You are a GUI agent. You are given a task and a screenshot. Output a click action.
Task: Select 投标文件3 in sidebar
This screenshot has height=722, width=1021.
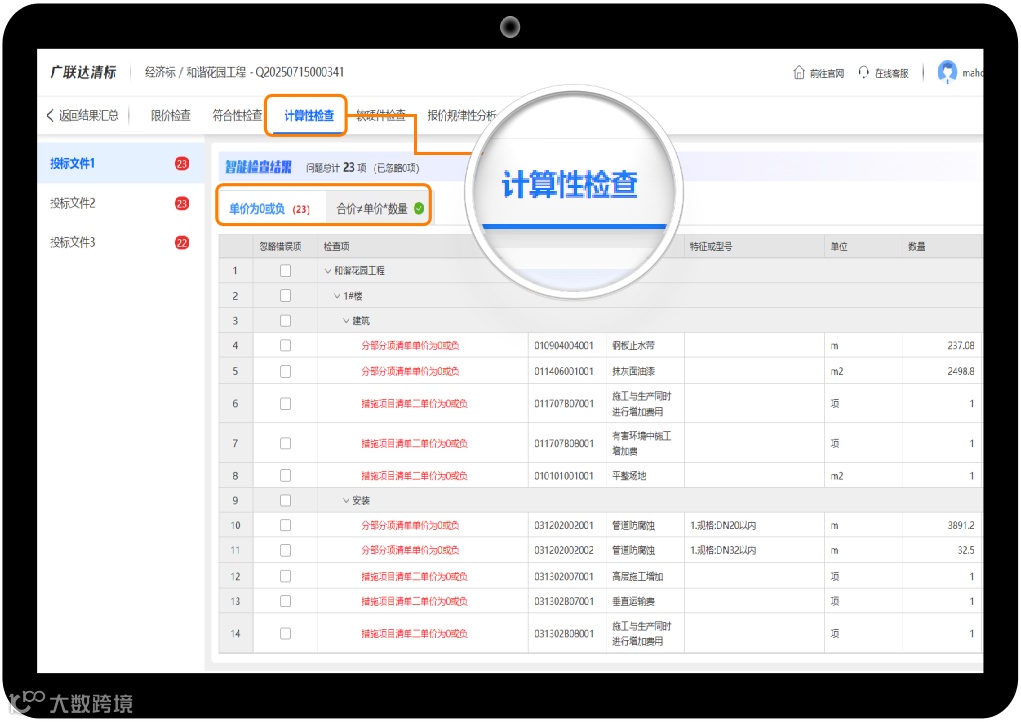pyautogui.click(x=120, y=242)
